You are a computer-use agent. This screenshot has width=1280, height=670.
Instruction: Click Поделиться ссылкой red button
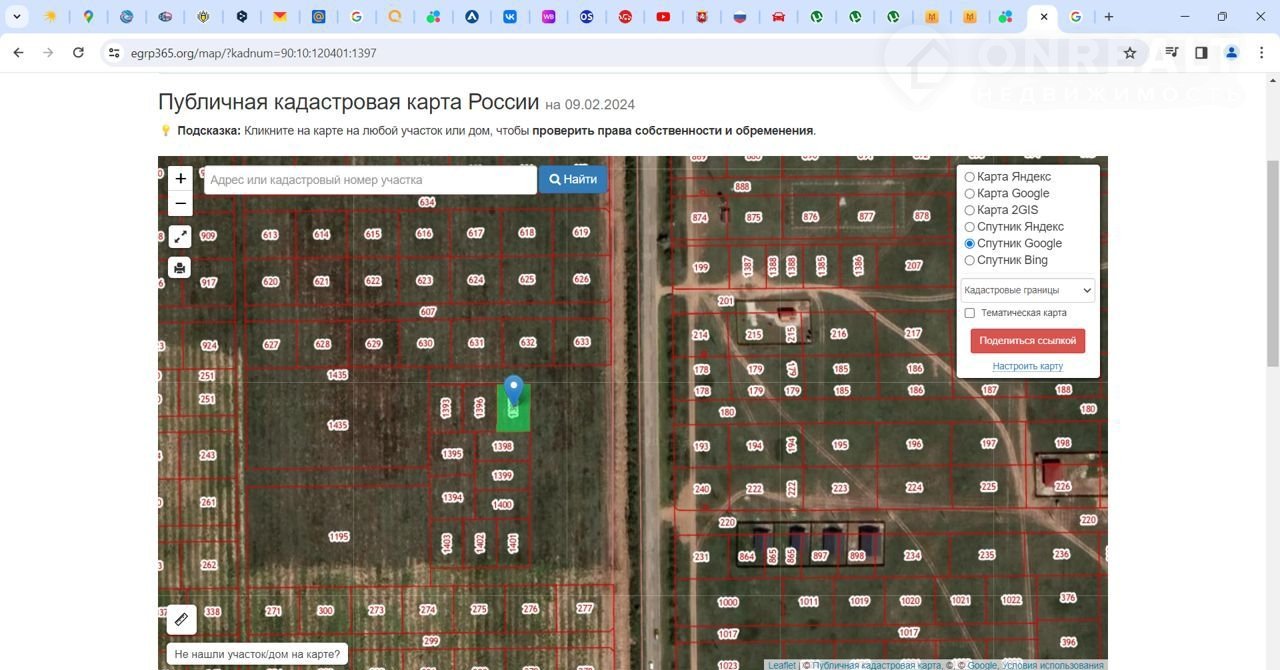point(1027,341)
